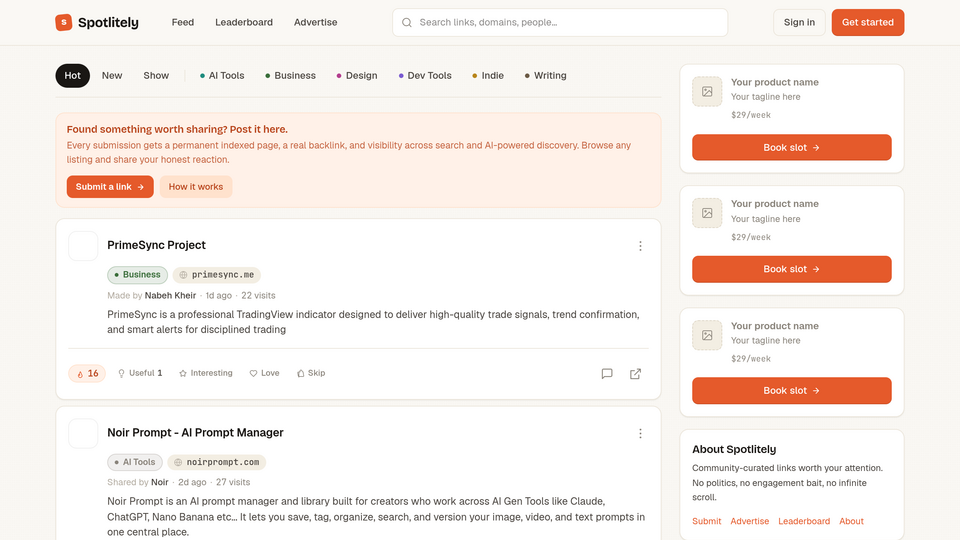The height and width of the screenshot is (540, 960).
Task: Open the PrimeSync Project title
Action: 156,245
